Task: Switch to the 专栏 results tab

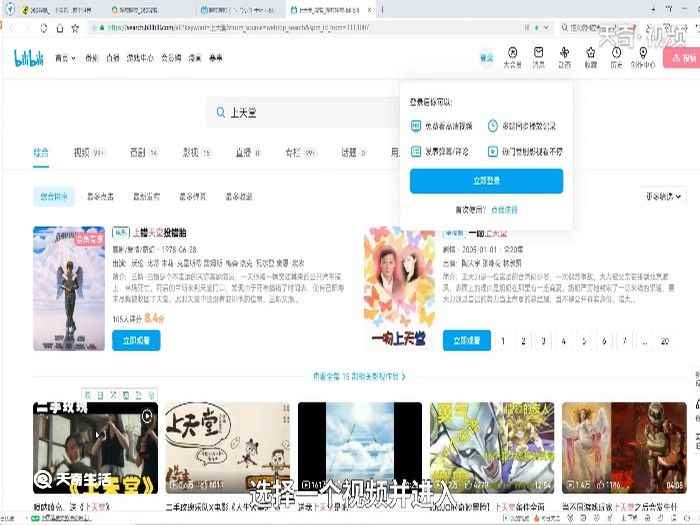Action: pyautogui.click(x=300, y=153)
